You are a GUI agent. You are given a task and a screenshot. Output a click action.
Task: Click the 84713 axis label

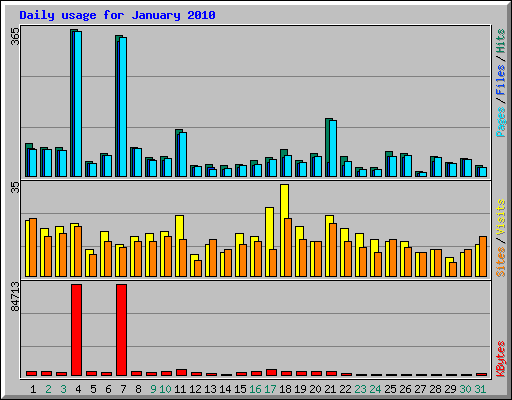tap(15, 297)
